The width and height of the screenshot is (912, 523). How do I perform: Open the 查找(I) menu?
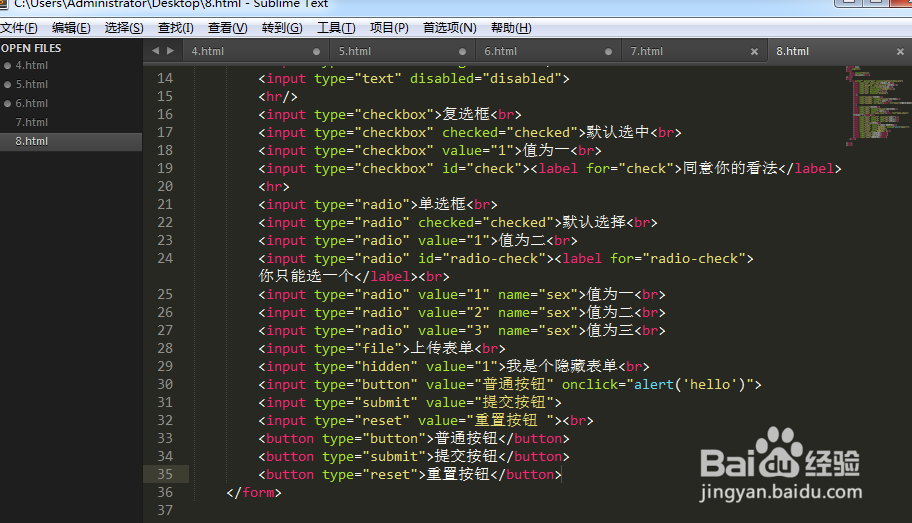tap(175, 27)
